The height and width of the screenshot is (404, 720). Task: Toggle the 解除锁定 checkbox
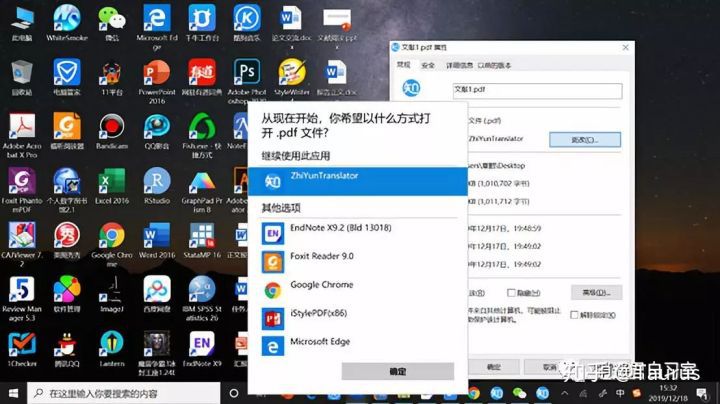(x=574, y=315)
